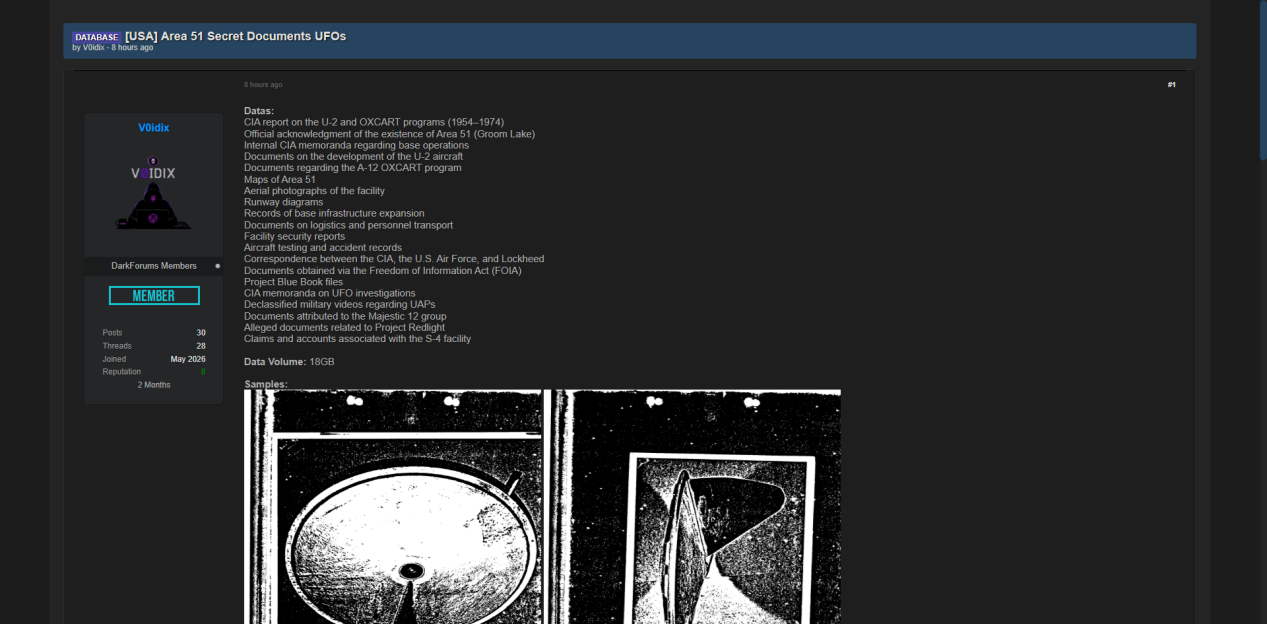Click the 'Data Volume: 18GB' line
The height and width of the screenshot is (624, 1267).
(x=289, y=361)
